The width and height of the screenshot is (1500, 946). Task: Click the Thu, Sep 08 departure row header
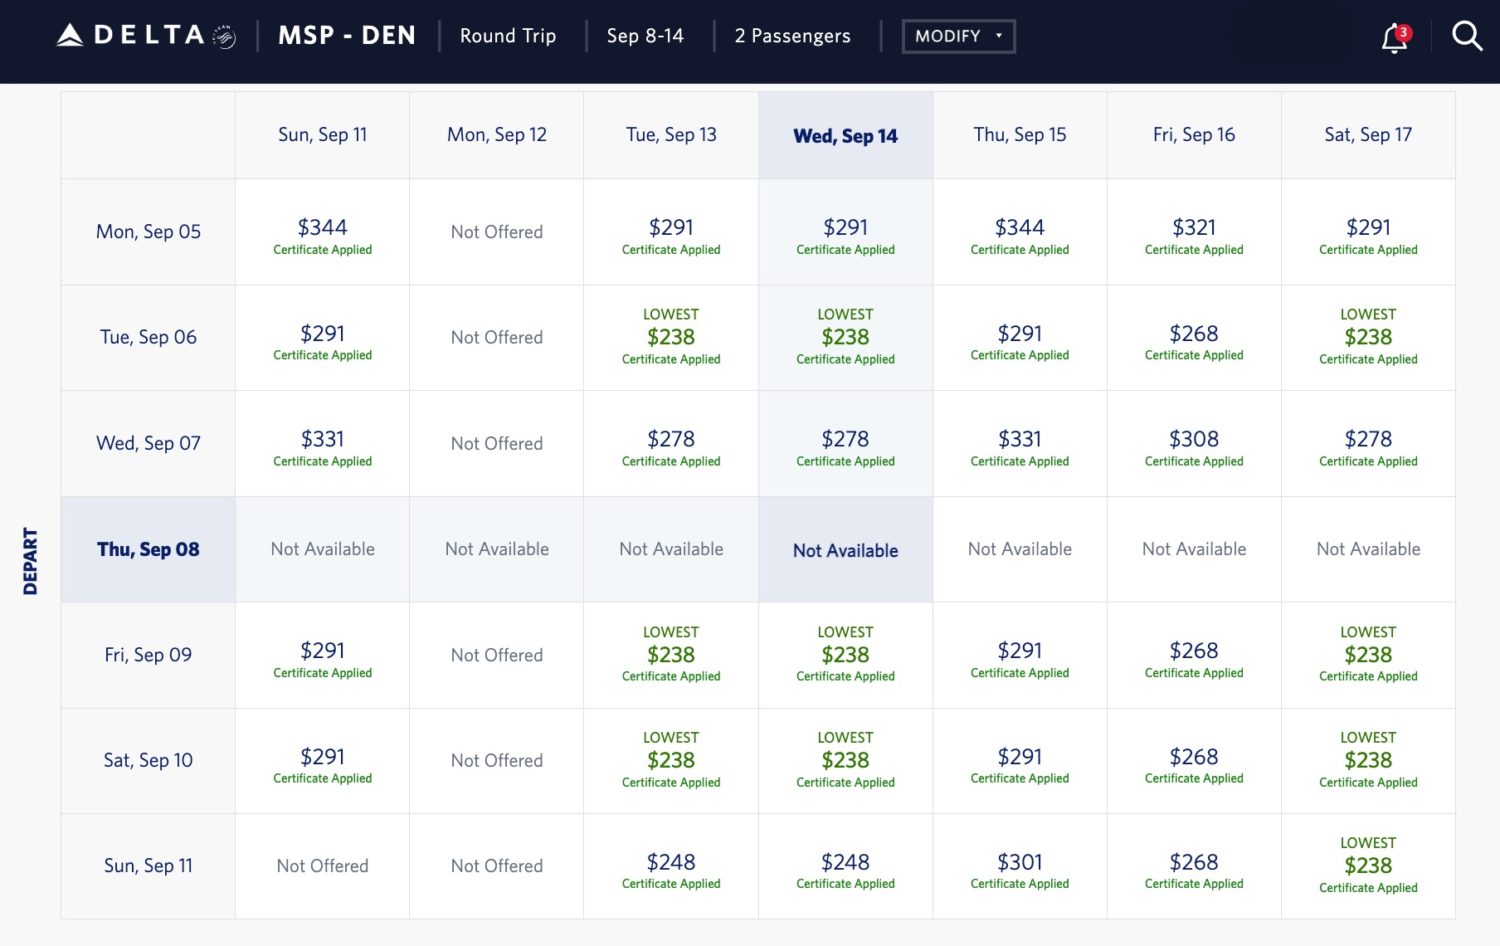tap(148, 549)
